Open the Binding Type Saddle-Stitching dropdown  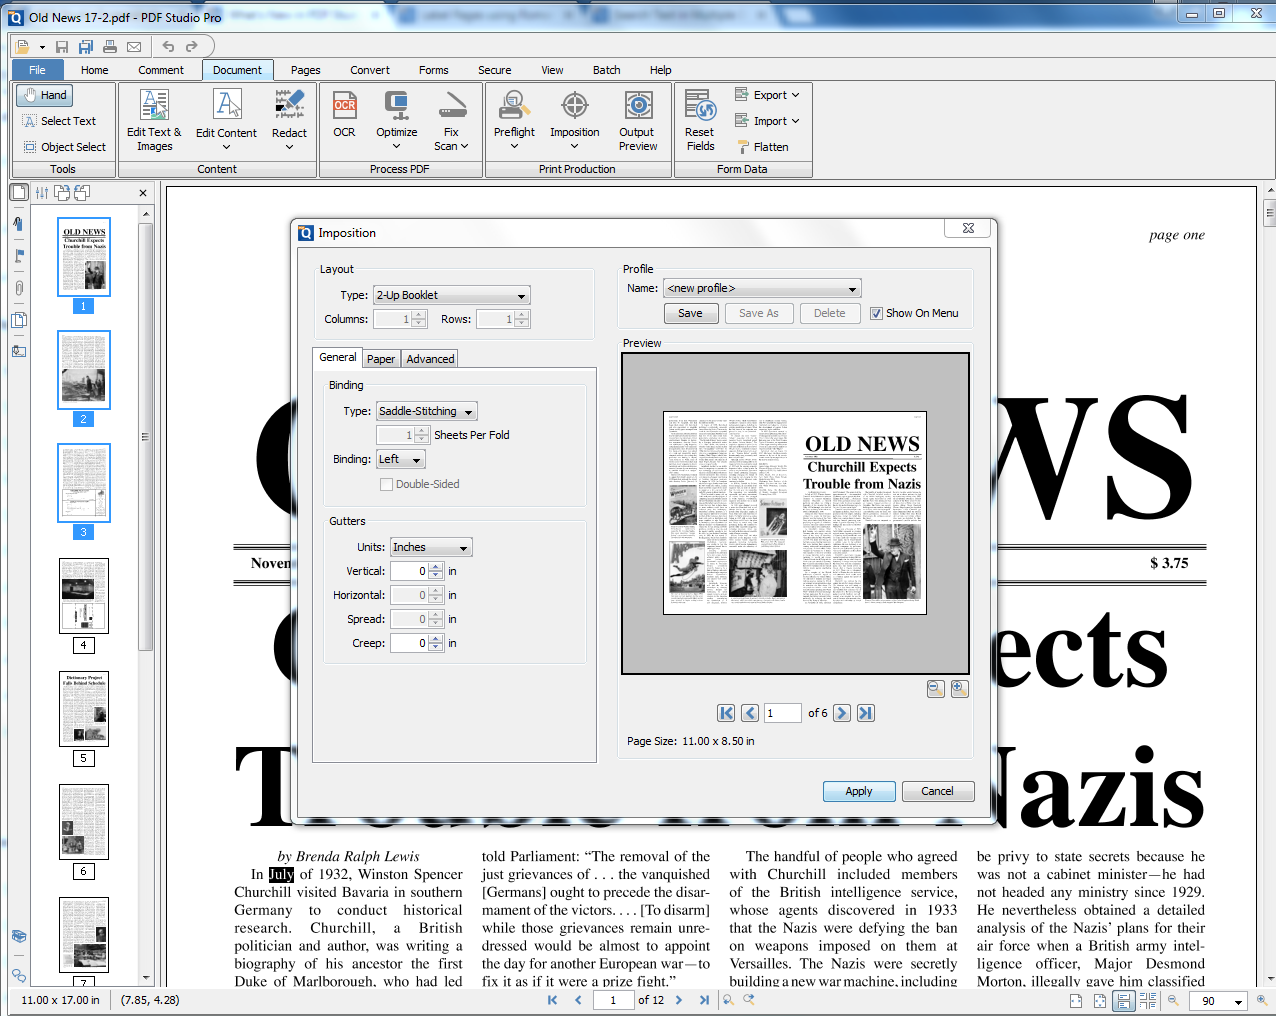click(x=427, y=411)
